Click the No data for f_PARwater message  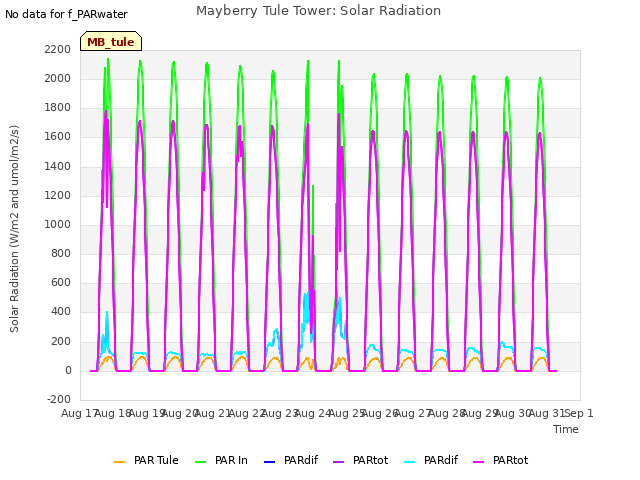click(x=66, y=14)
